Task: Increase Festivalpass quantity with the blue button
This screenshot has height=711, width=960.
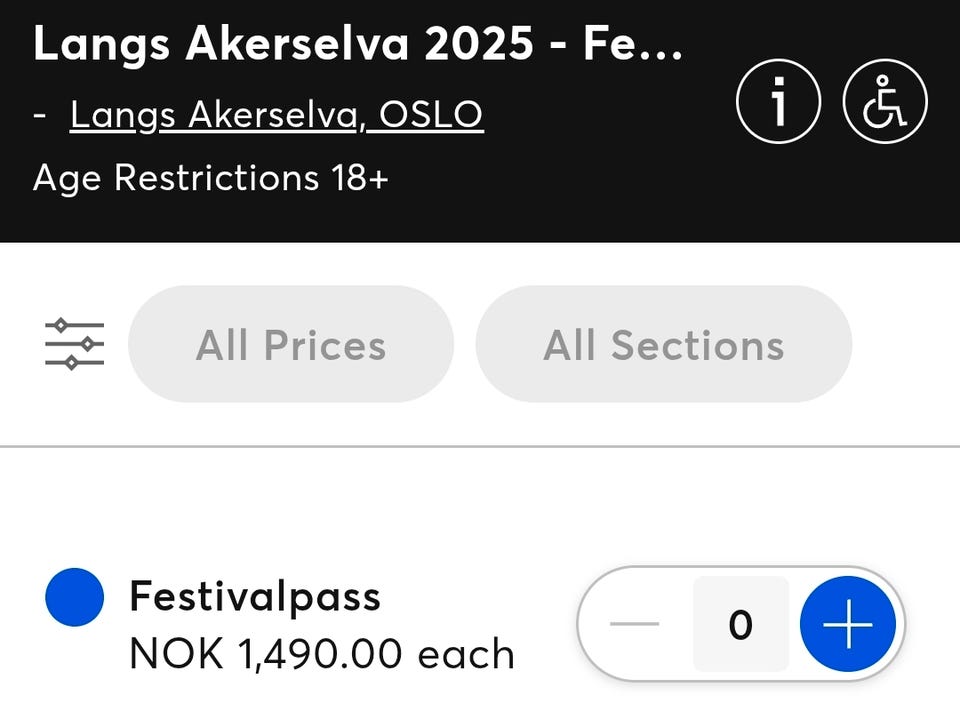Action: tap(846, 625)
